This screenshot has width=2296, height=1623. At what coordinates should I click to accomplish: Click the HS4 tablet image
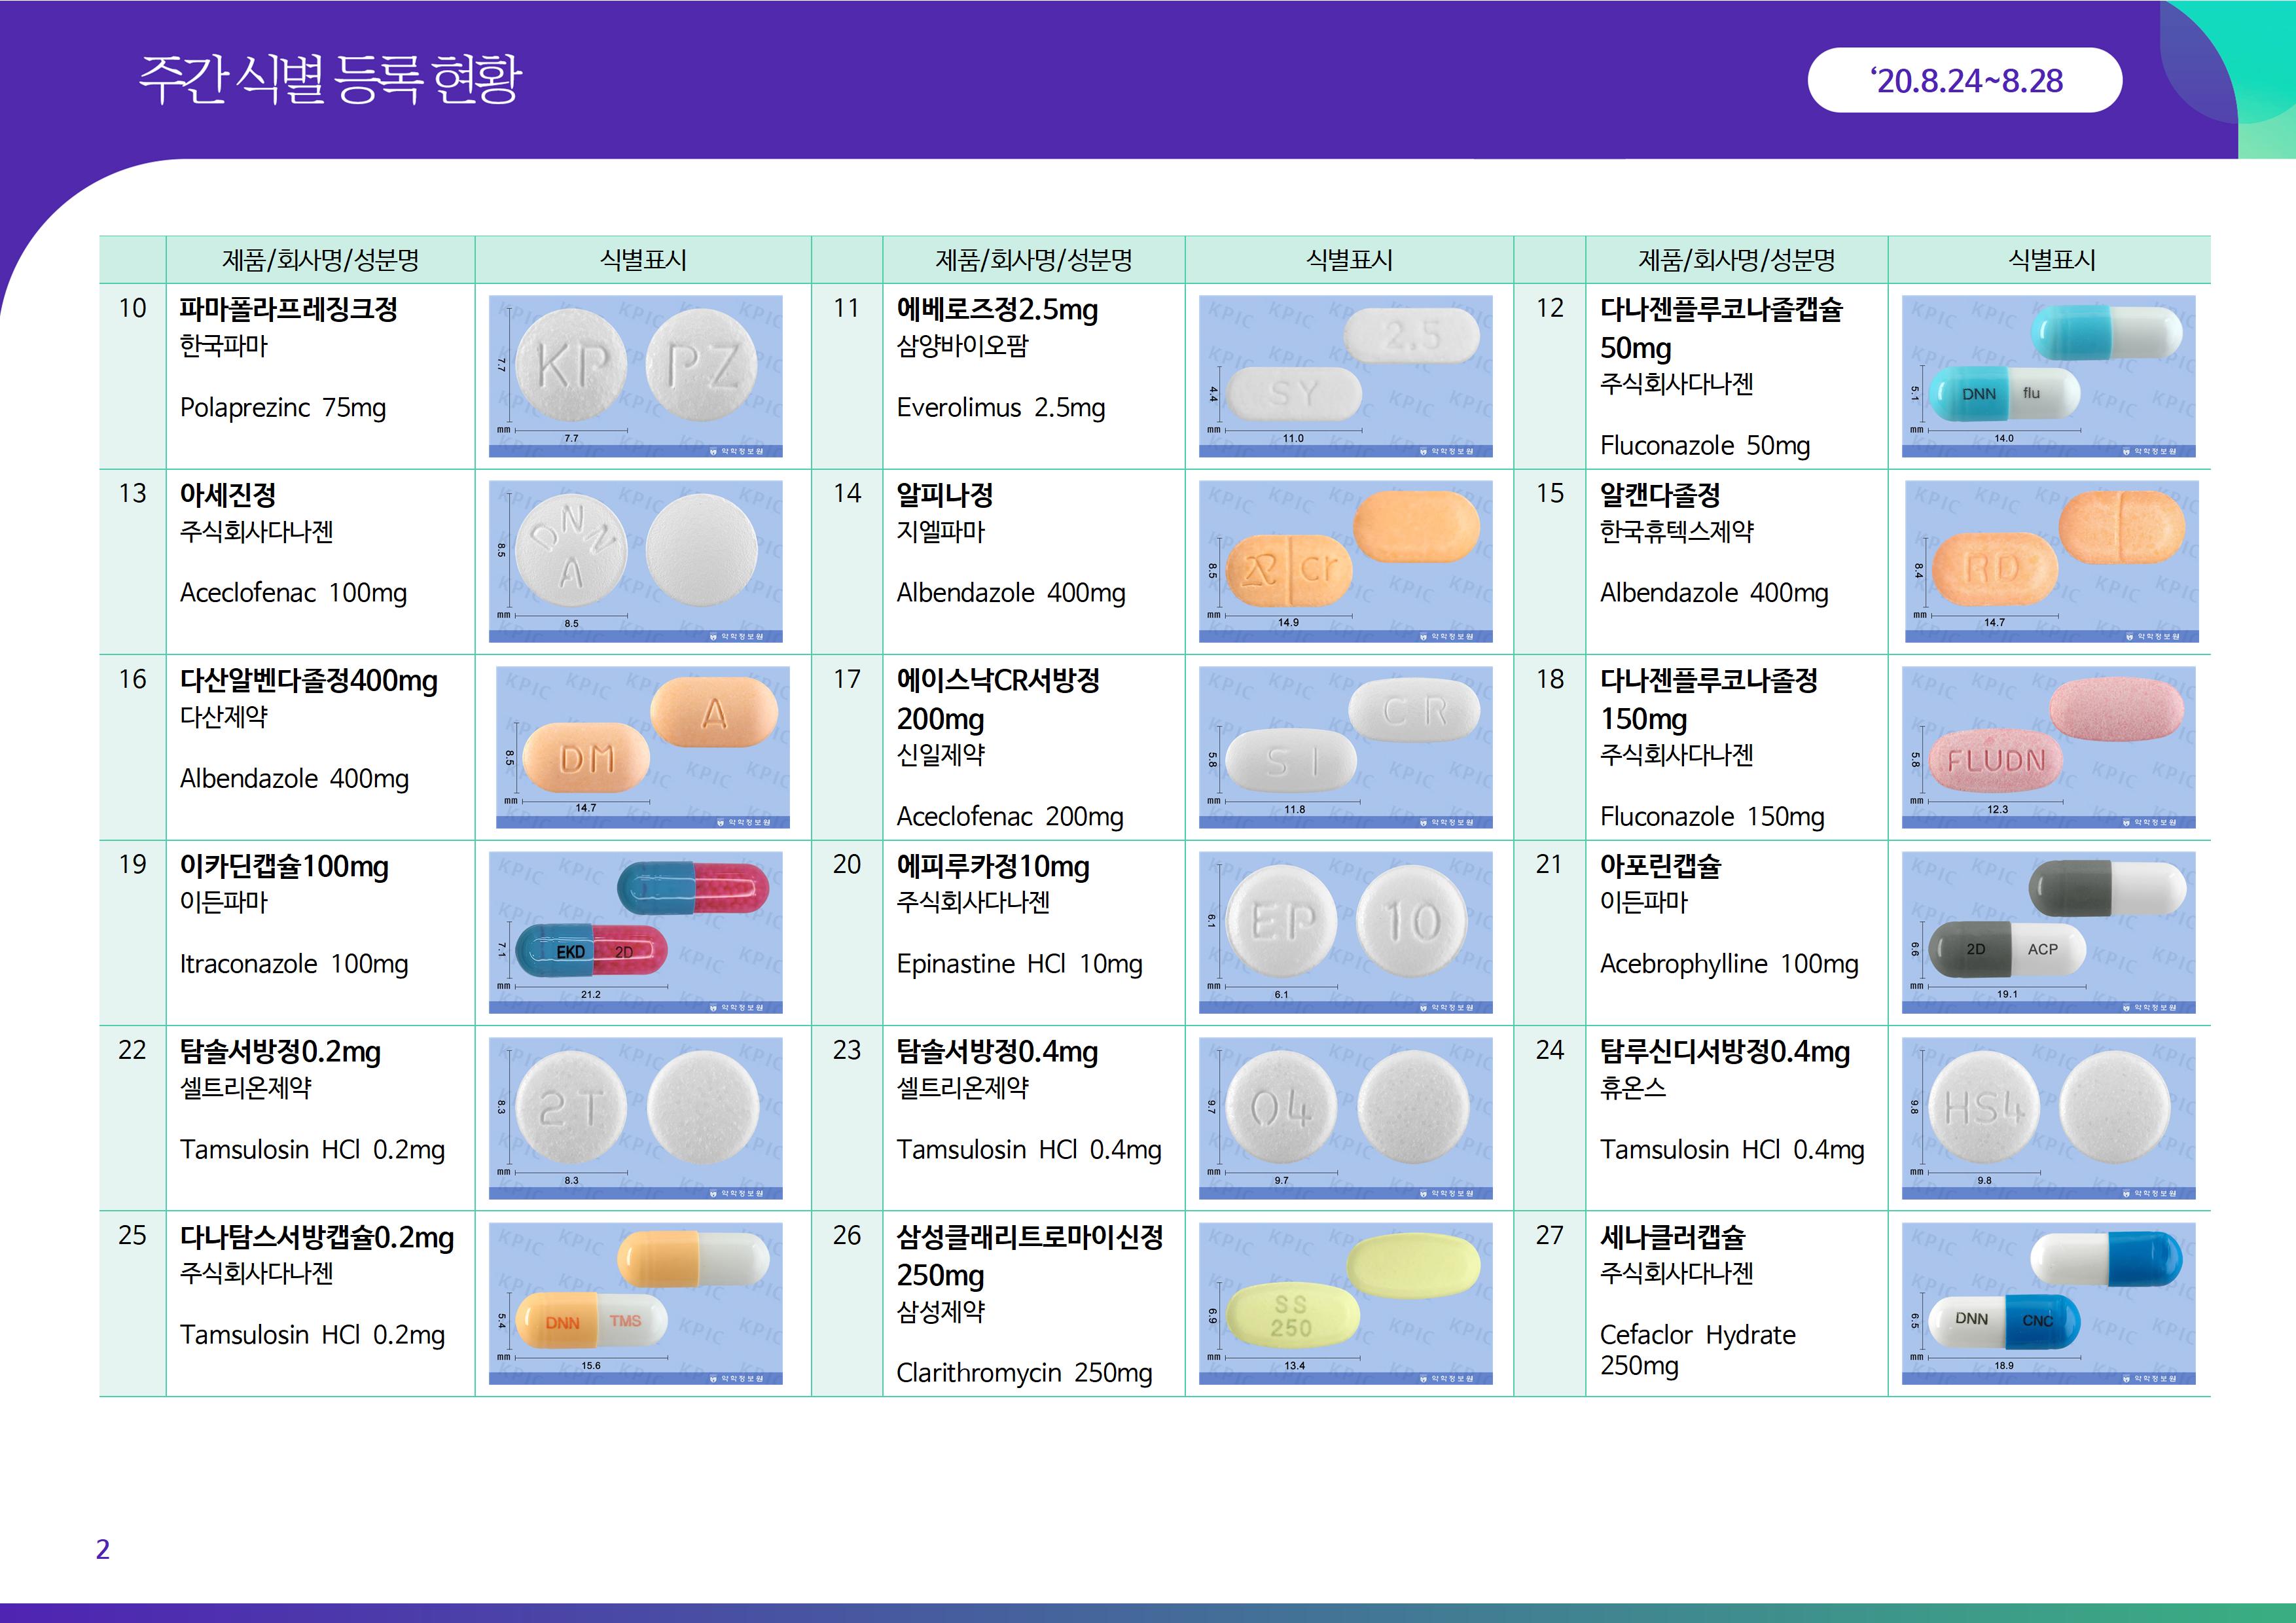(2048, 1118)
